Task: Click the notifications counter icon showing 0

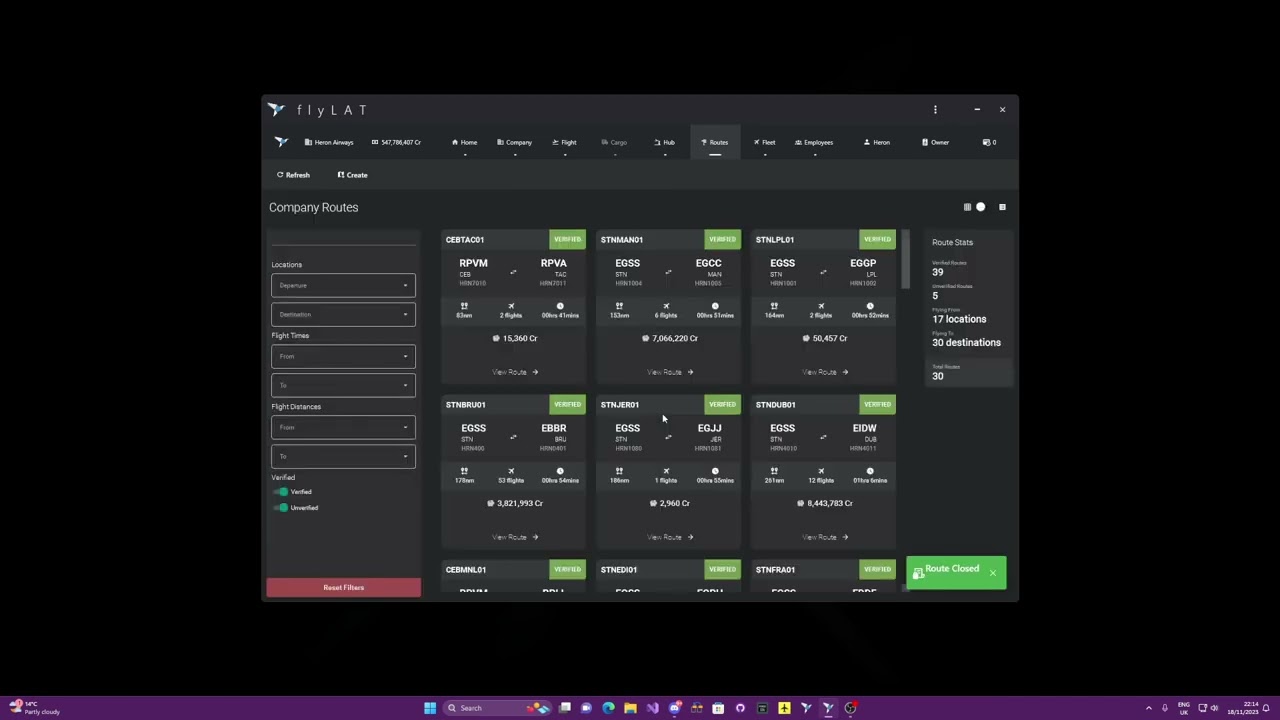Action: click(x=989, y=142)
